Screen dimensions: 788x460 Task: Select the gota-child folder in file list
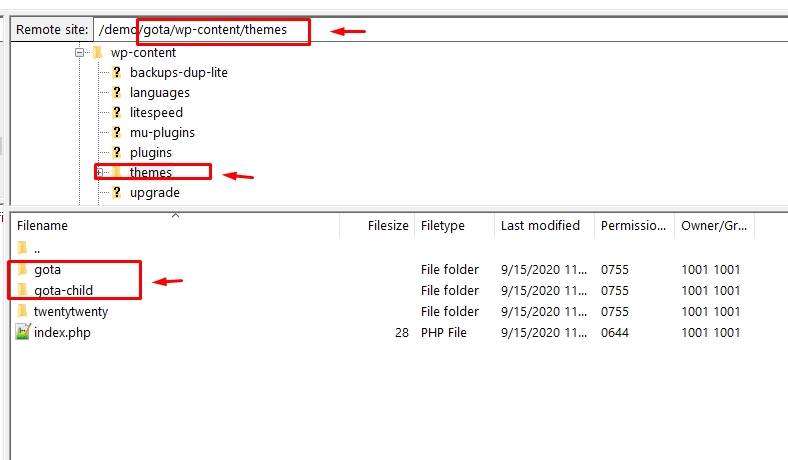tap(63, 291)
